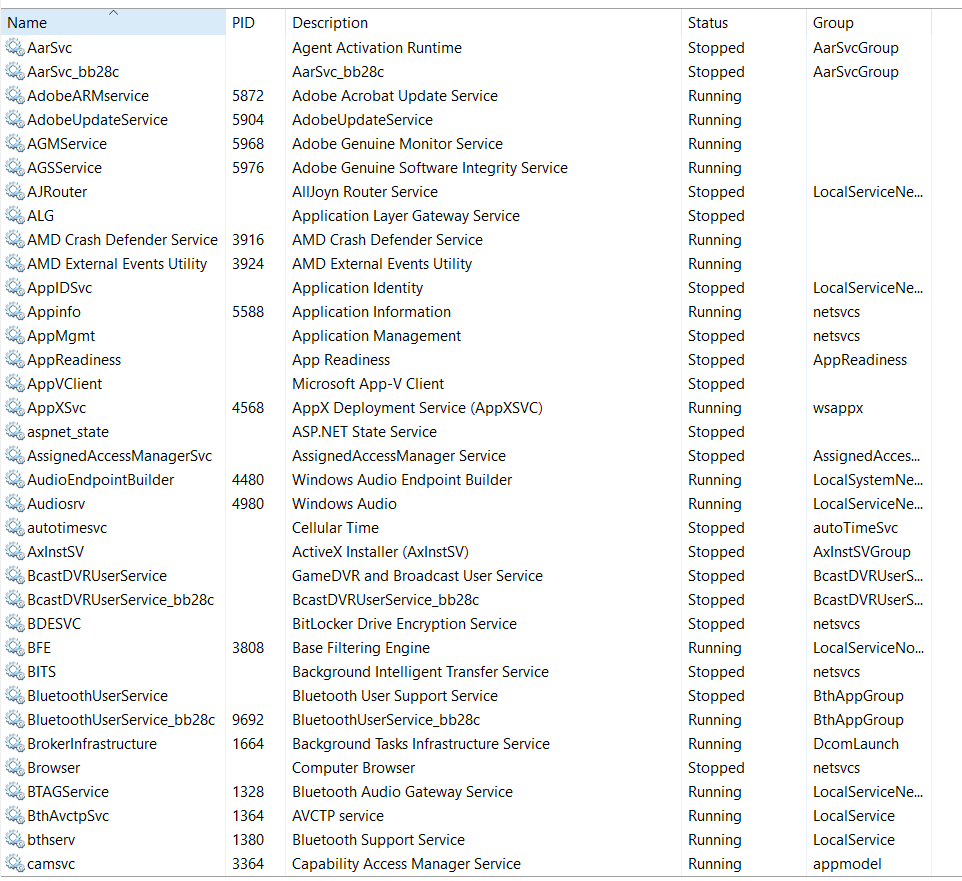The height and width of the screenshot is (881, 962).
Task: Click the Description column header
Action: tap(483, 23)
